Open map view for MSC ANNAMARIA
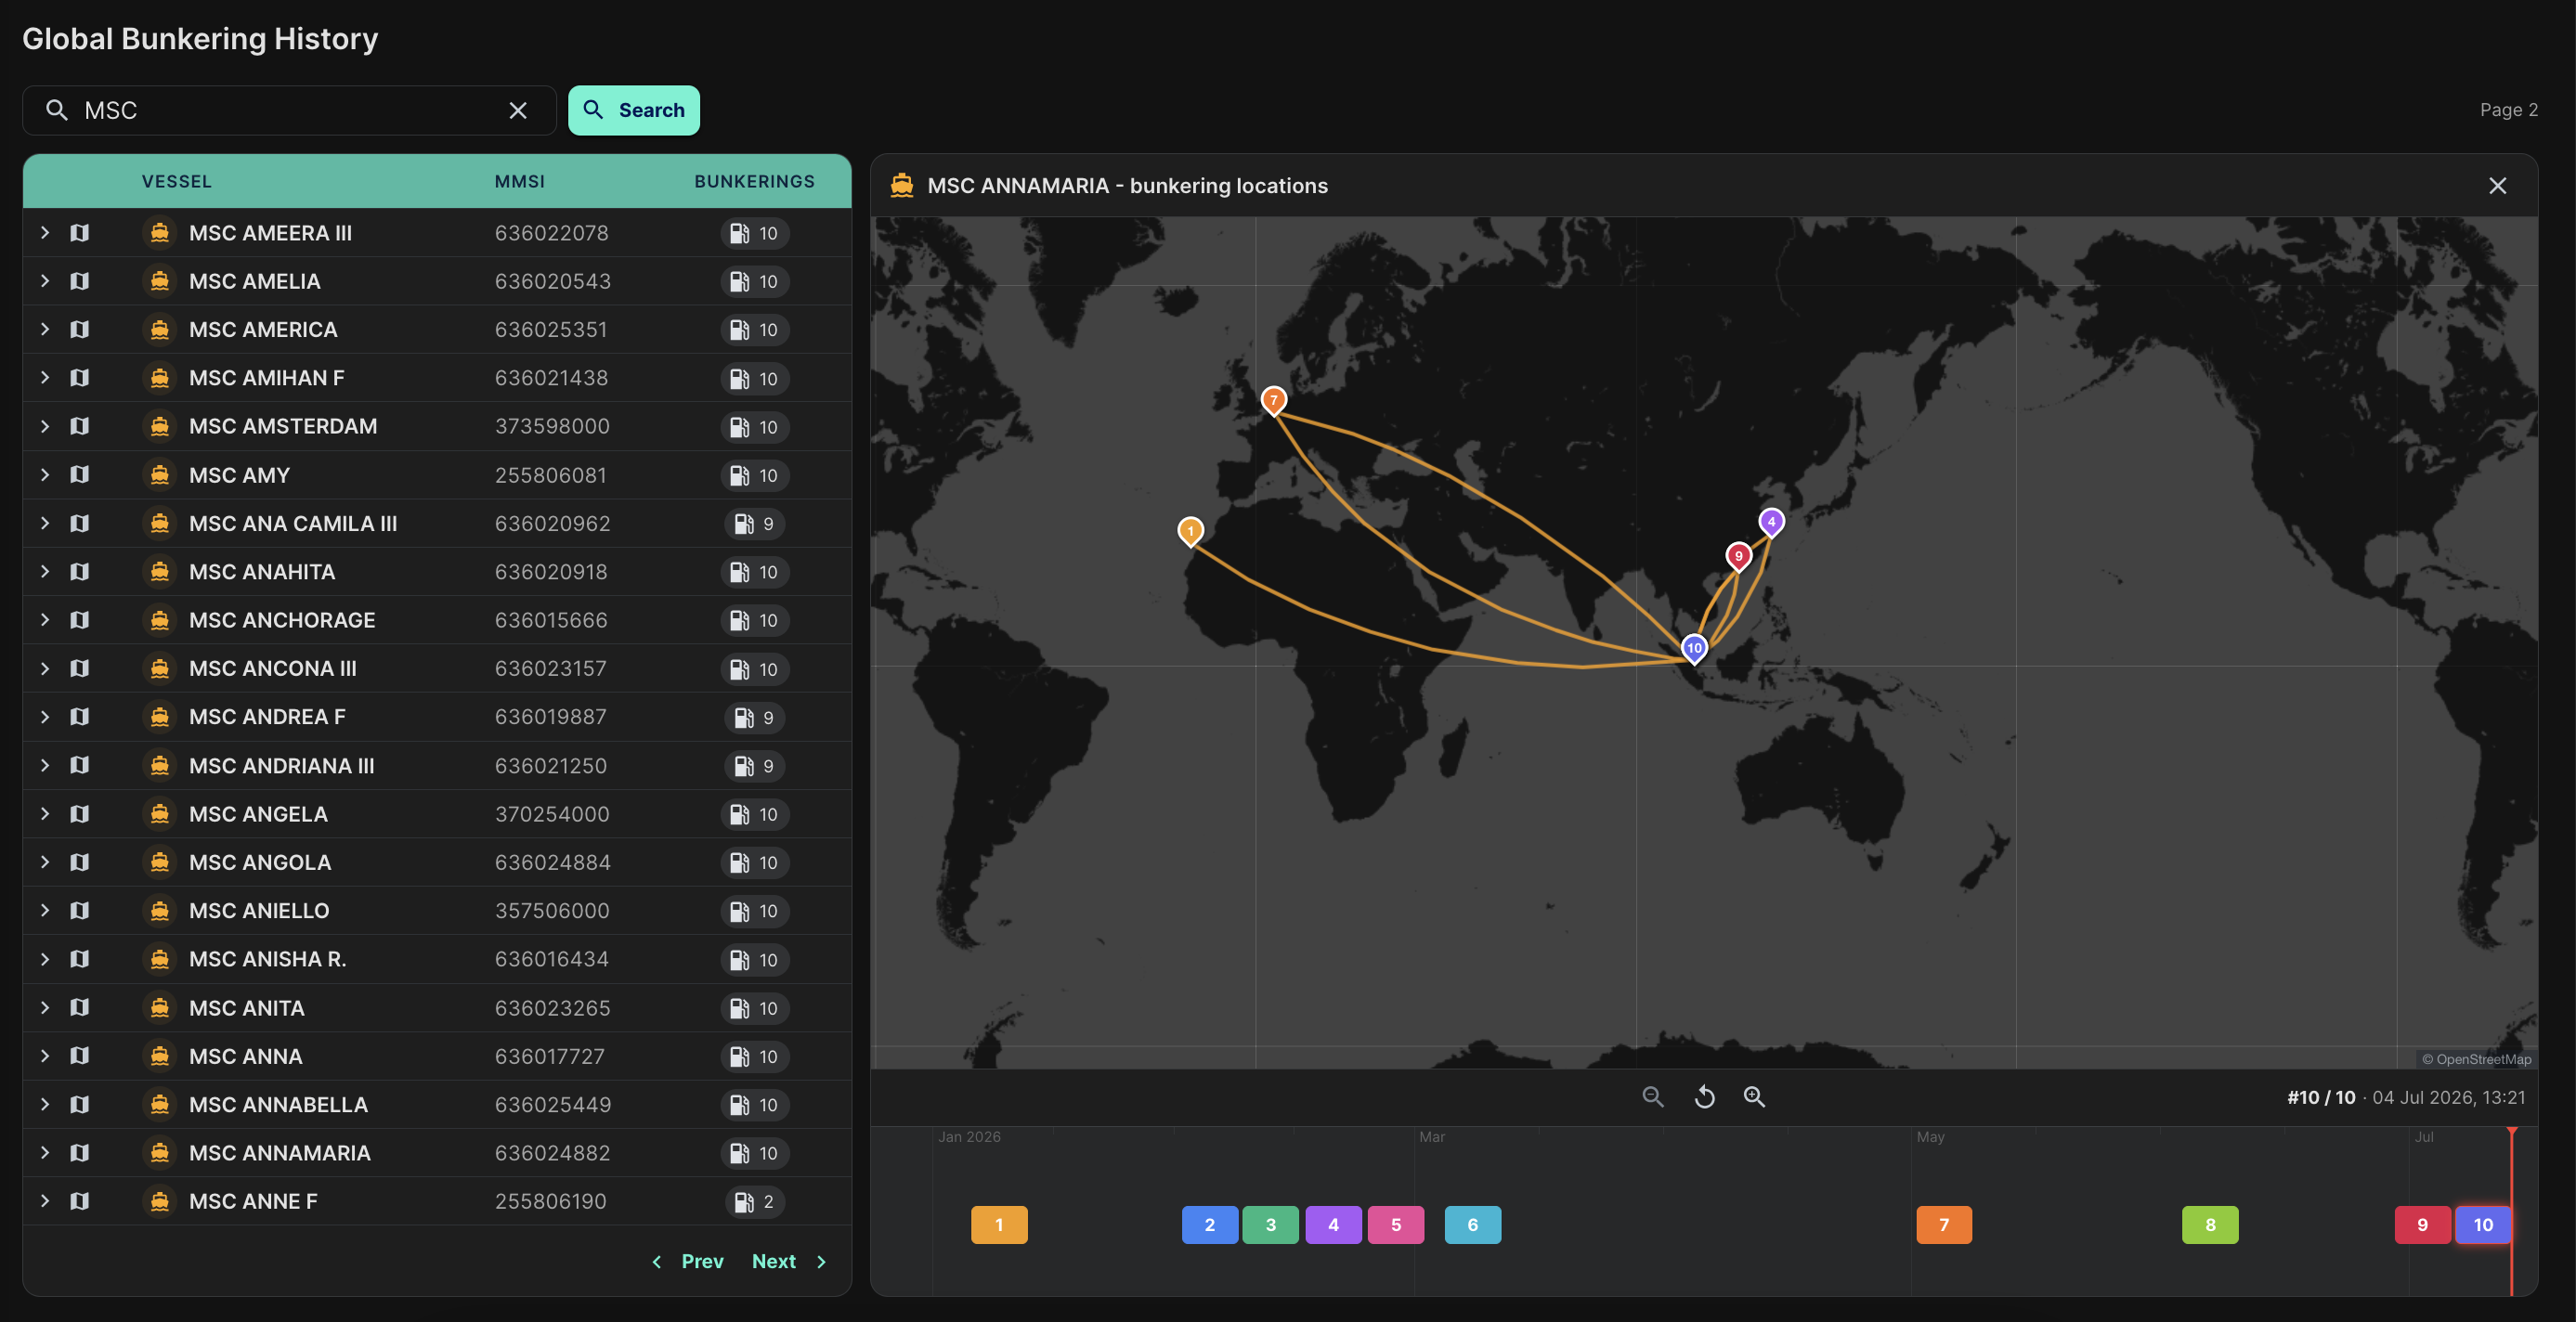 coord(80,1153)
